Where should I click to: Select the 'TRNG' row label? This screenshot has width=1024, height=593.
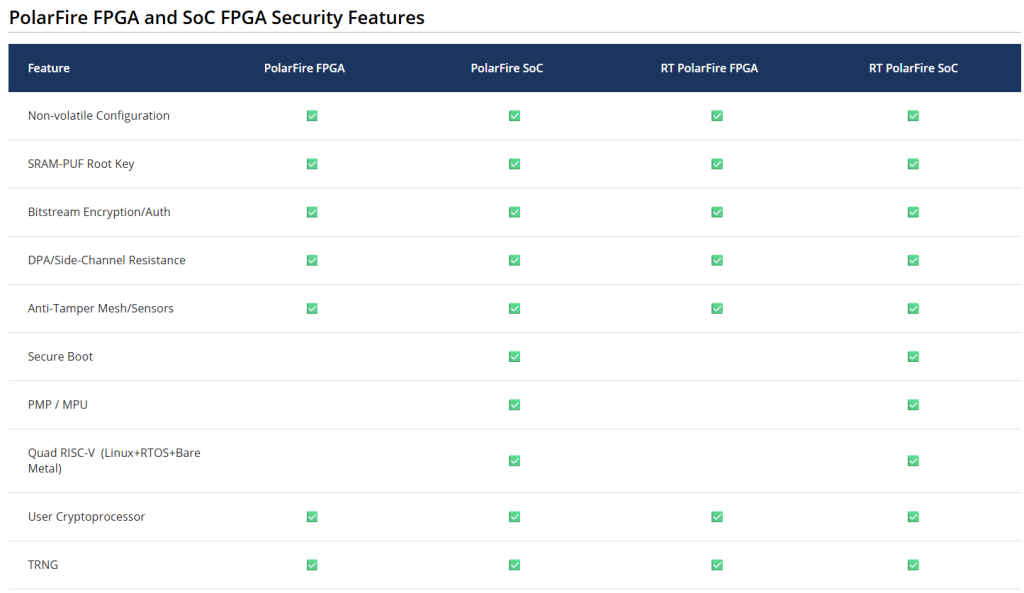[42, 565]
